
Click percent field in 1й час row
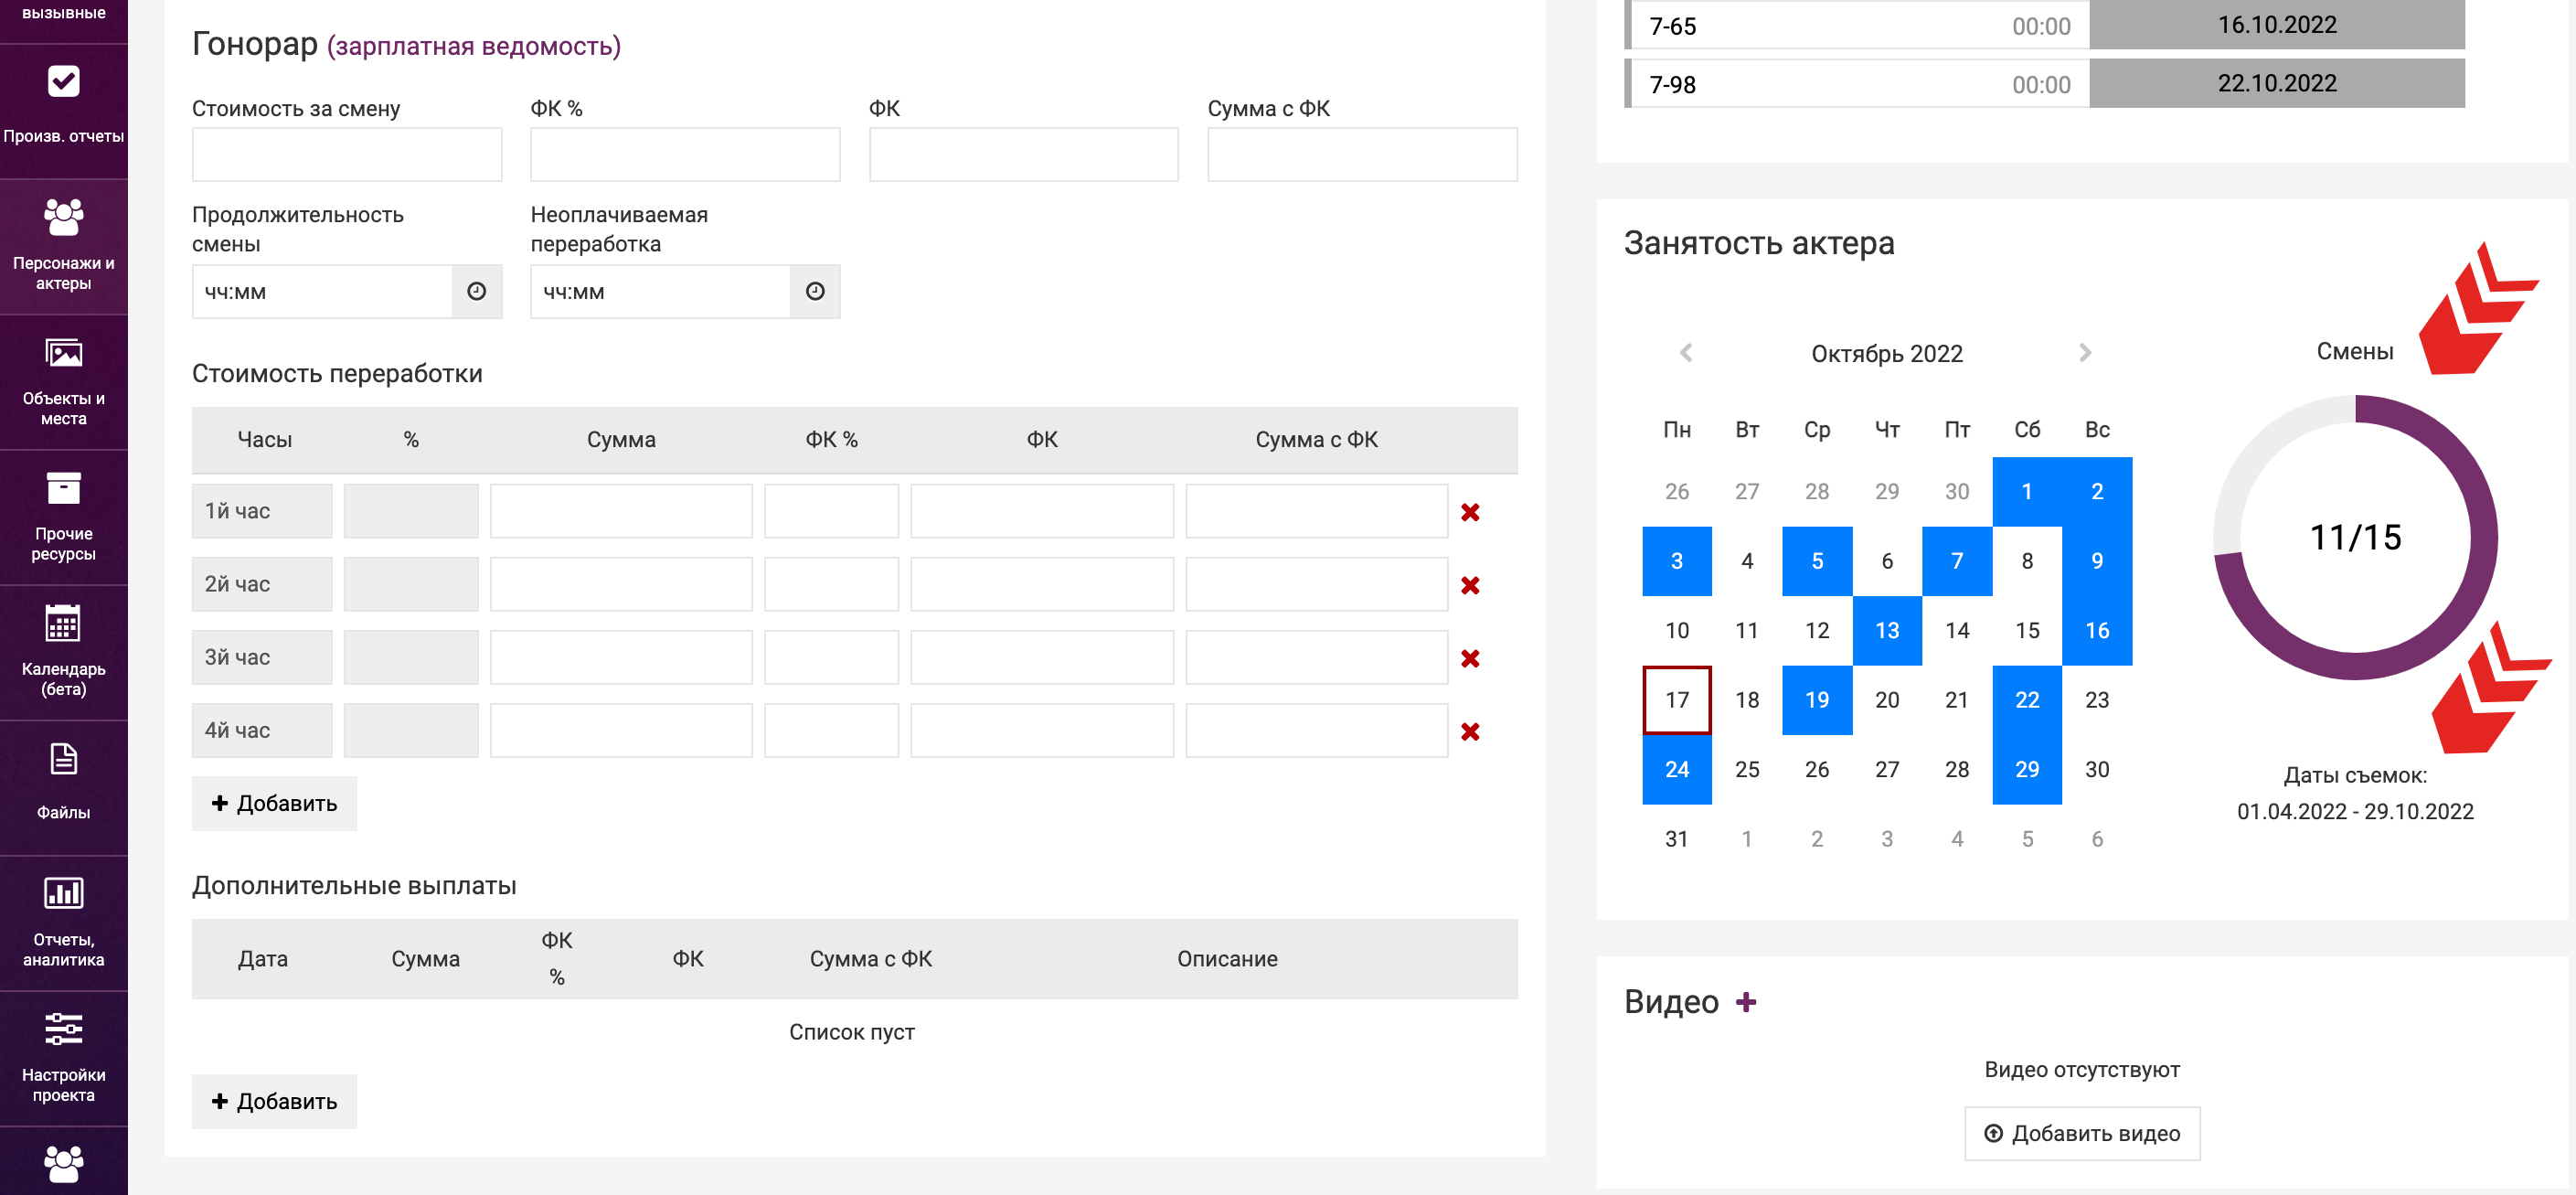(411, 511)
